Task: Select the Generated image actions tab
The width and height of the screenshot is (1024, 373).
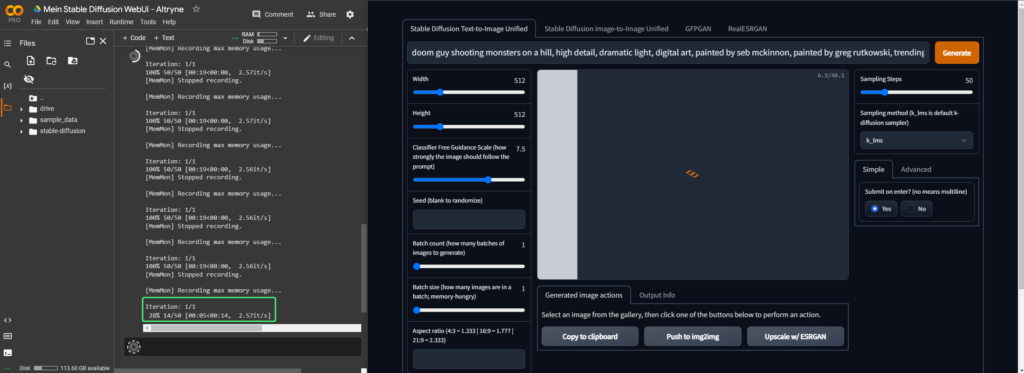Action: tap(584, 295)
